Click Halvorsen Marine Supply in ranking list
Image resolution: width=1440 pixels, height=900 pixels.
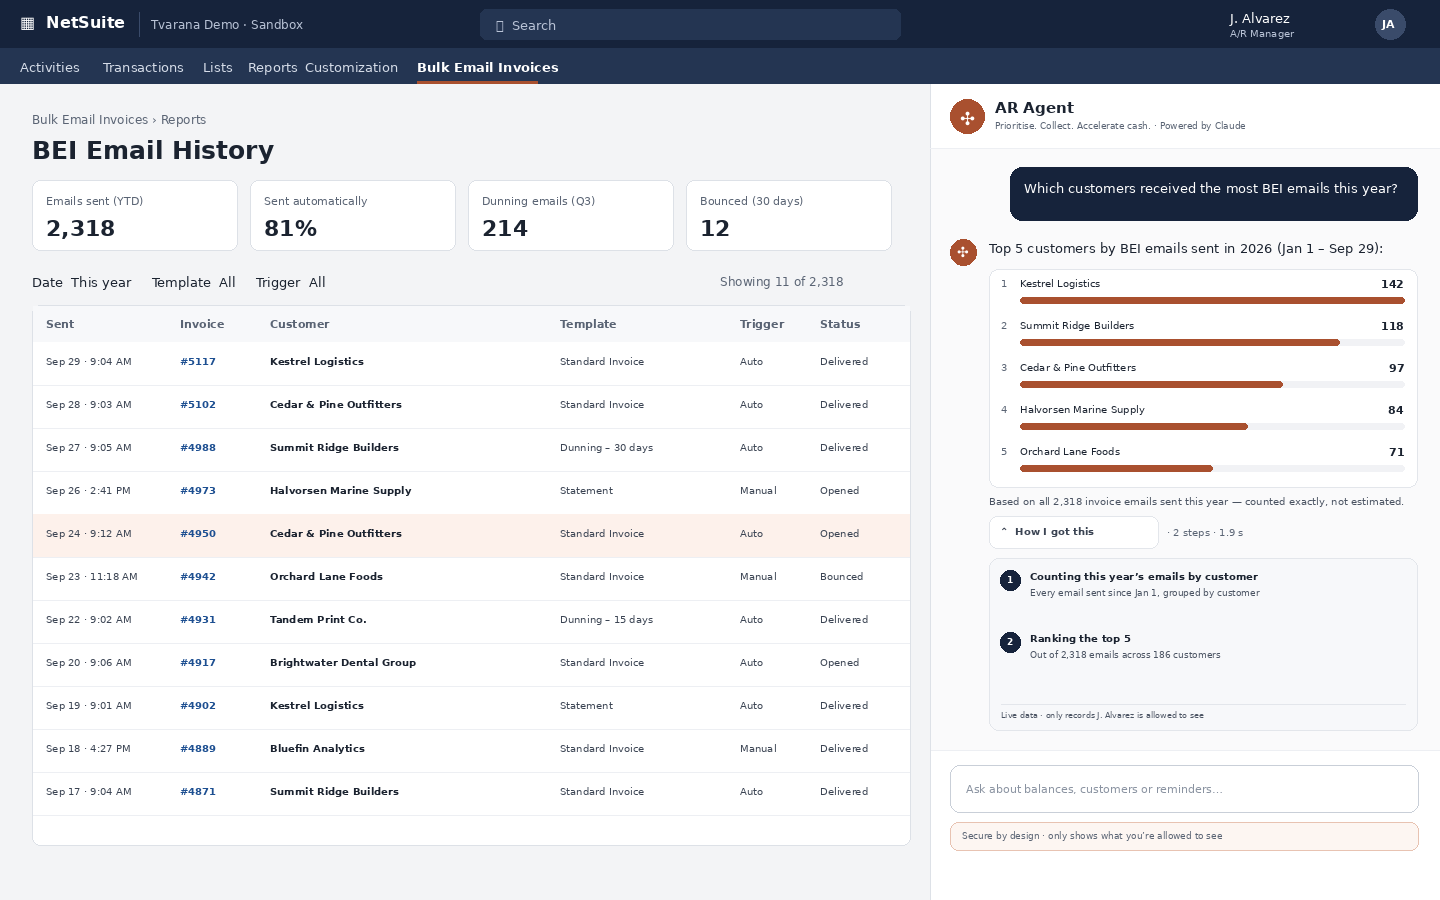click(x=1082, y=410)
